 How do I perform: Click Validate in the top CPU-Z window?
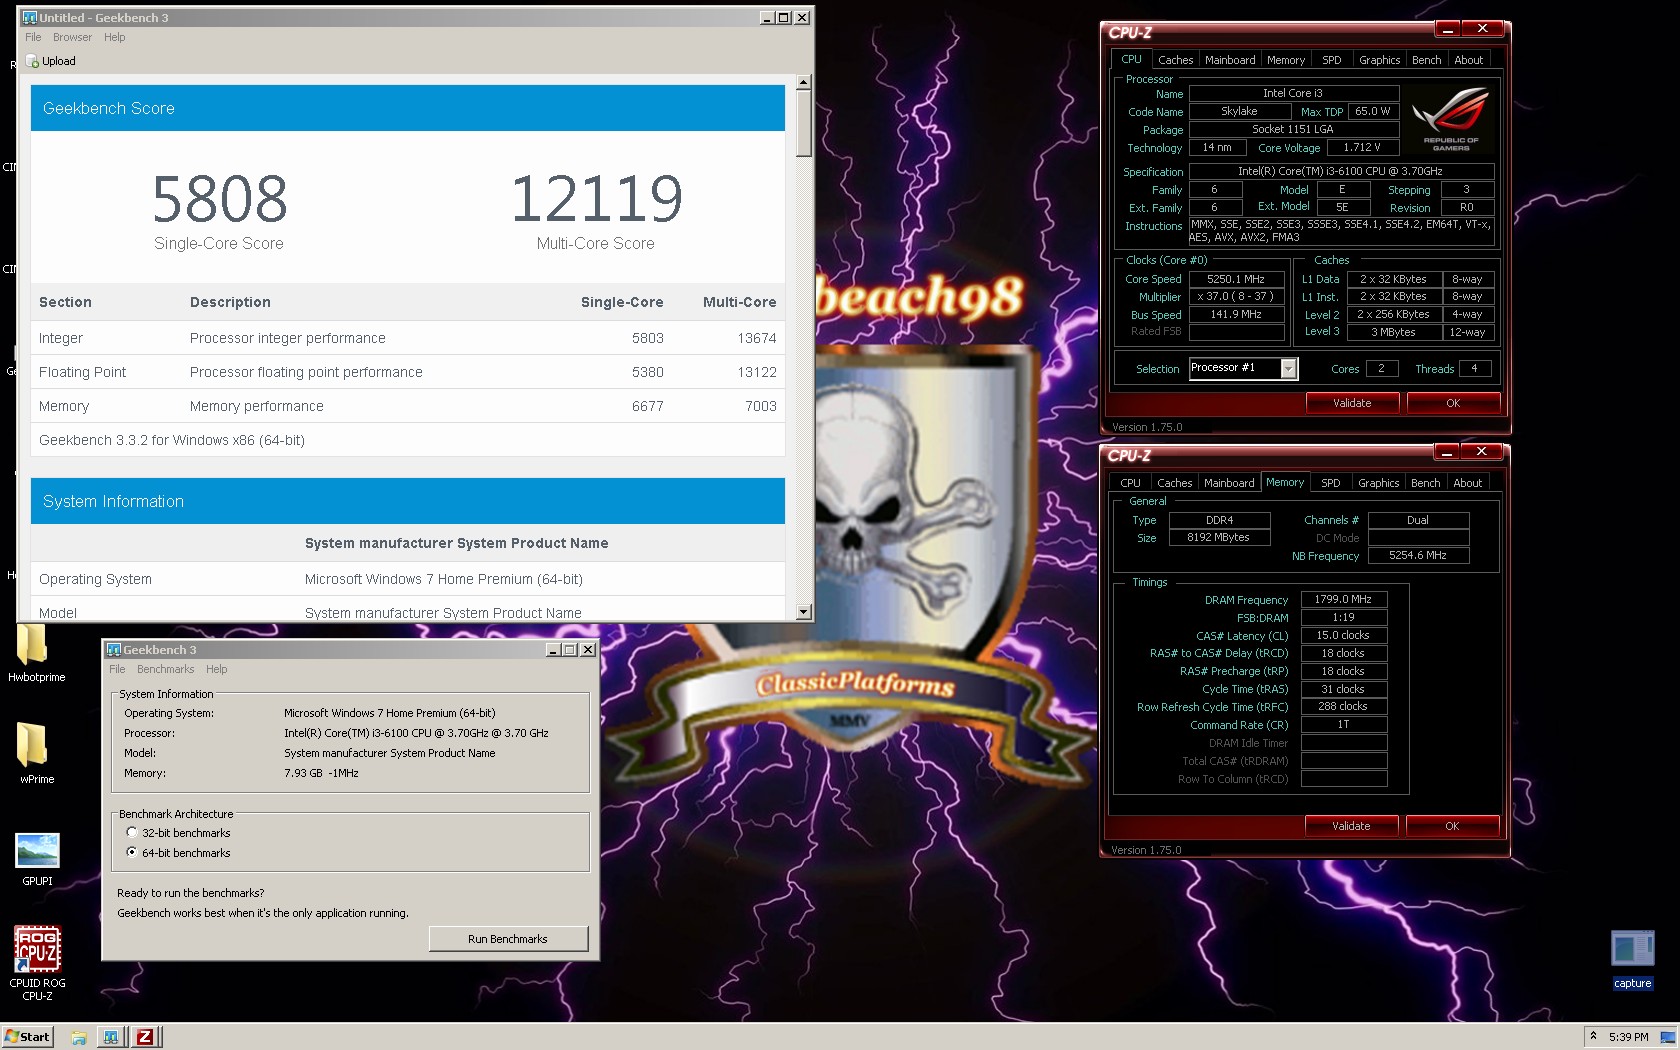pos(1352,403)
